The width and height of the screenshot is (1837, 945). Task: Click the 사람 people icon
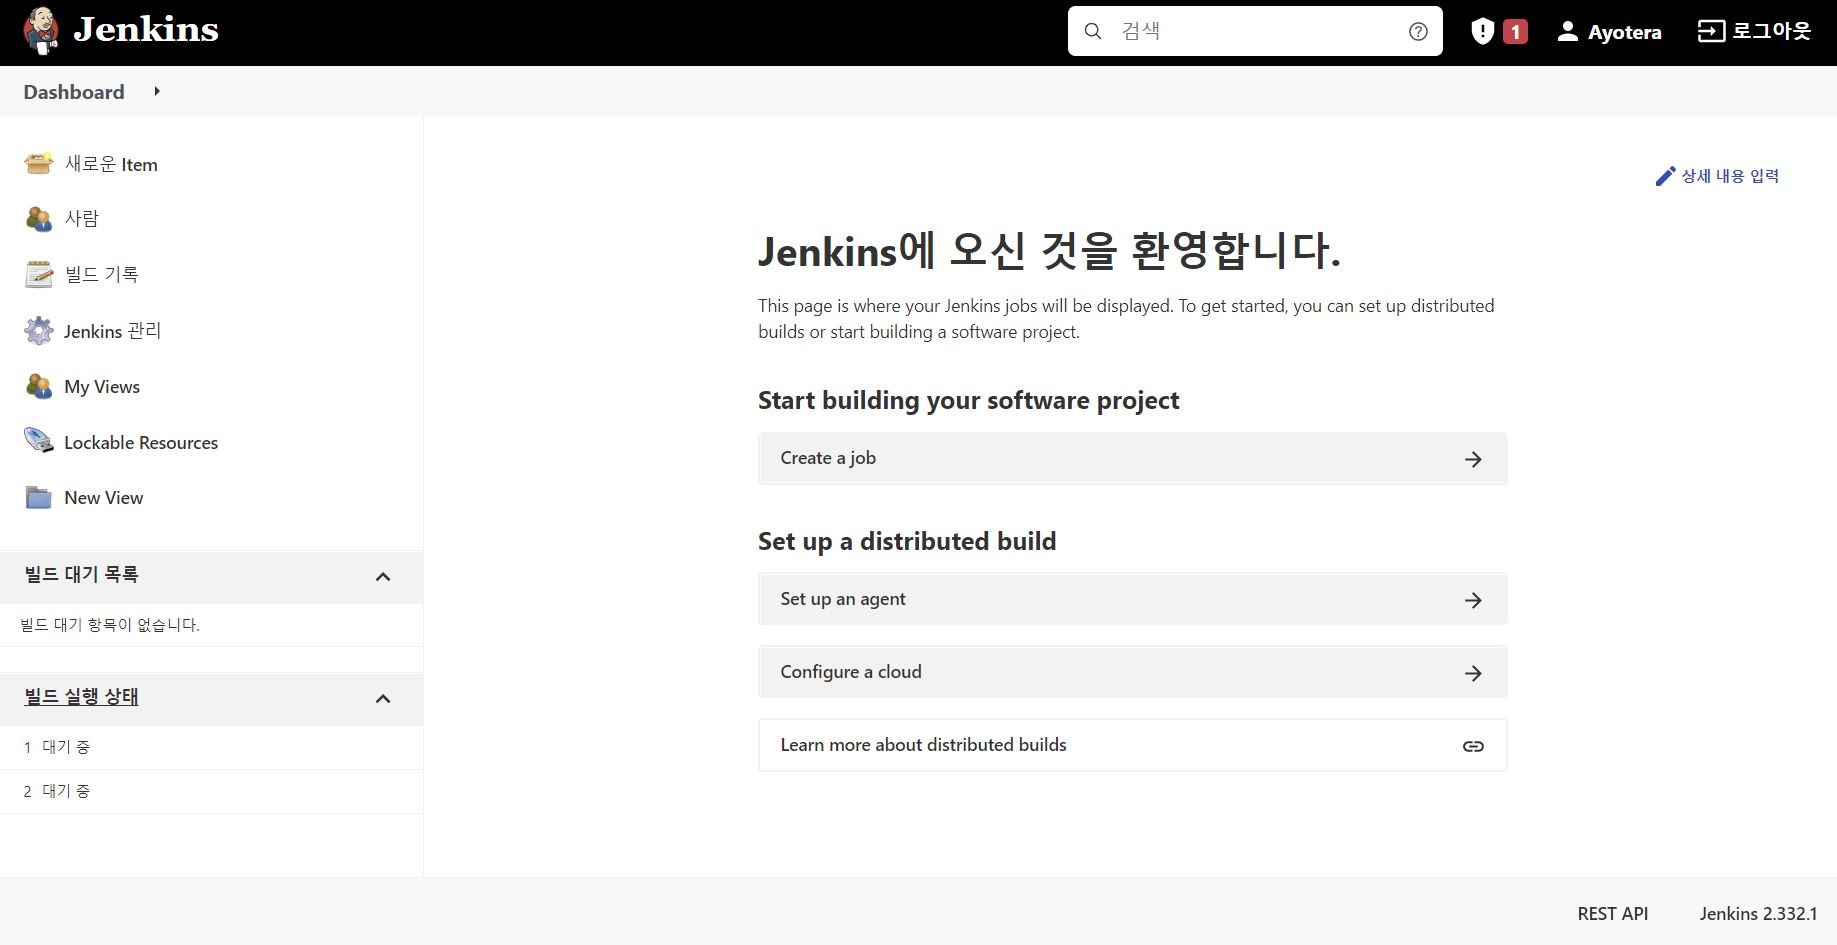click(x=38, y=218)
